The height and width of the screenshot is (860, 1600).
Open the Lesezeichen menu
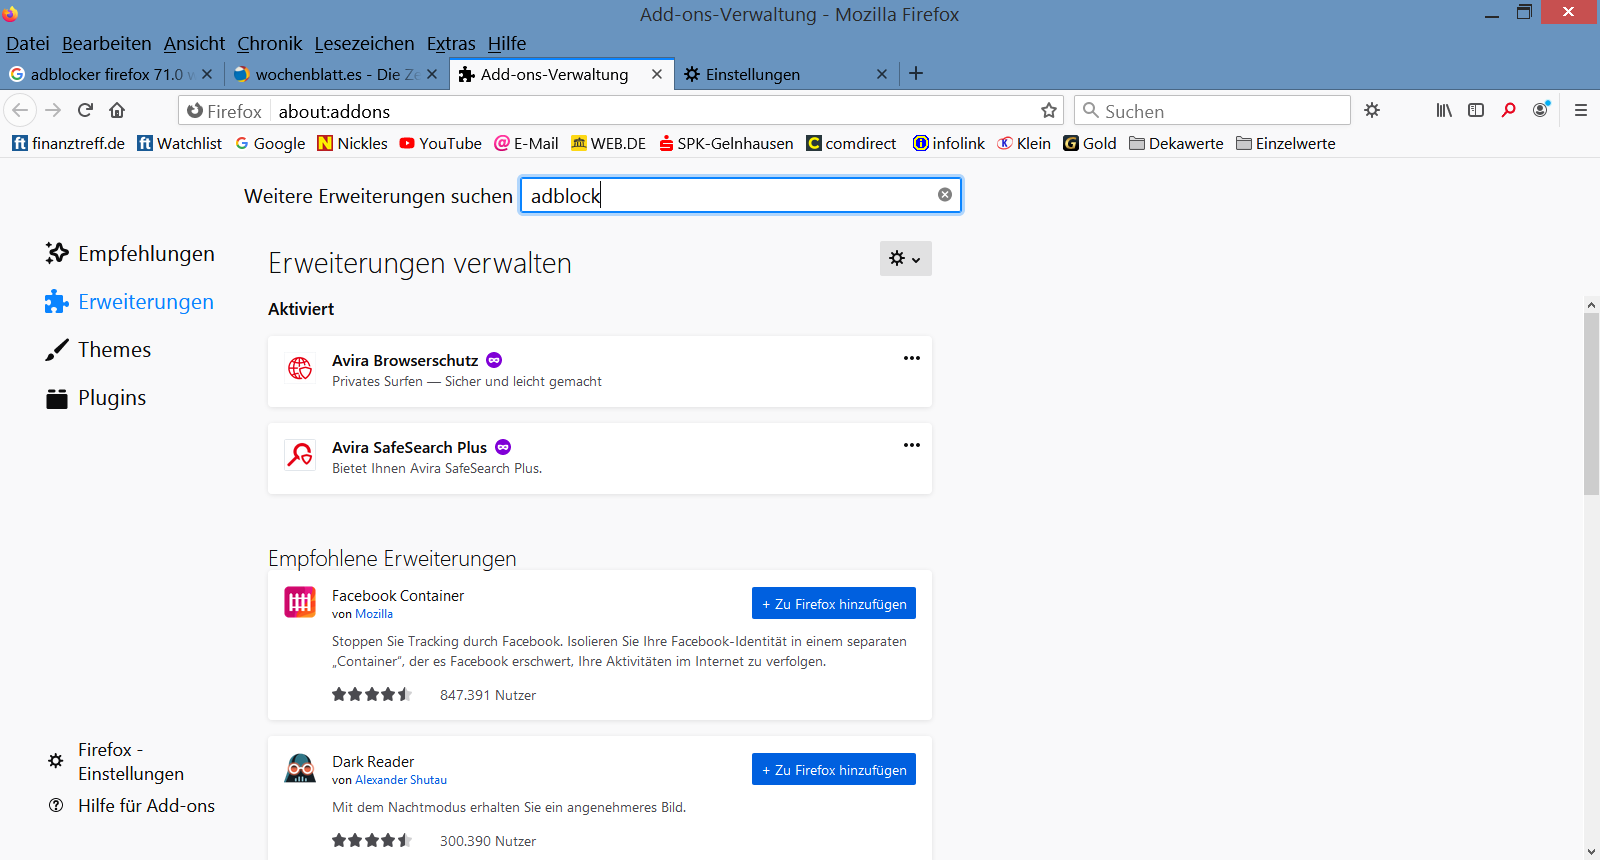(x=364, y=44)
